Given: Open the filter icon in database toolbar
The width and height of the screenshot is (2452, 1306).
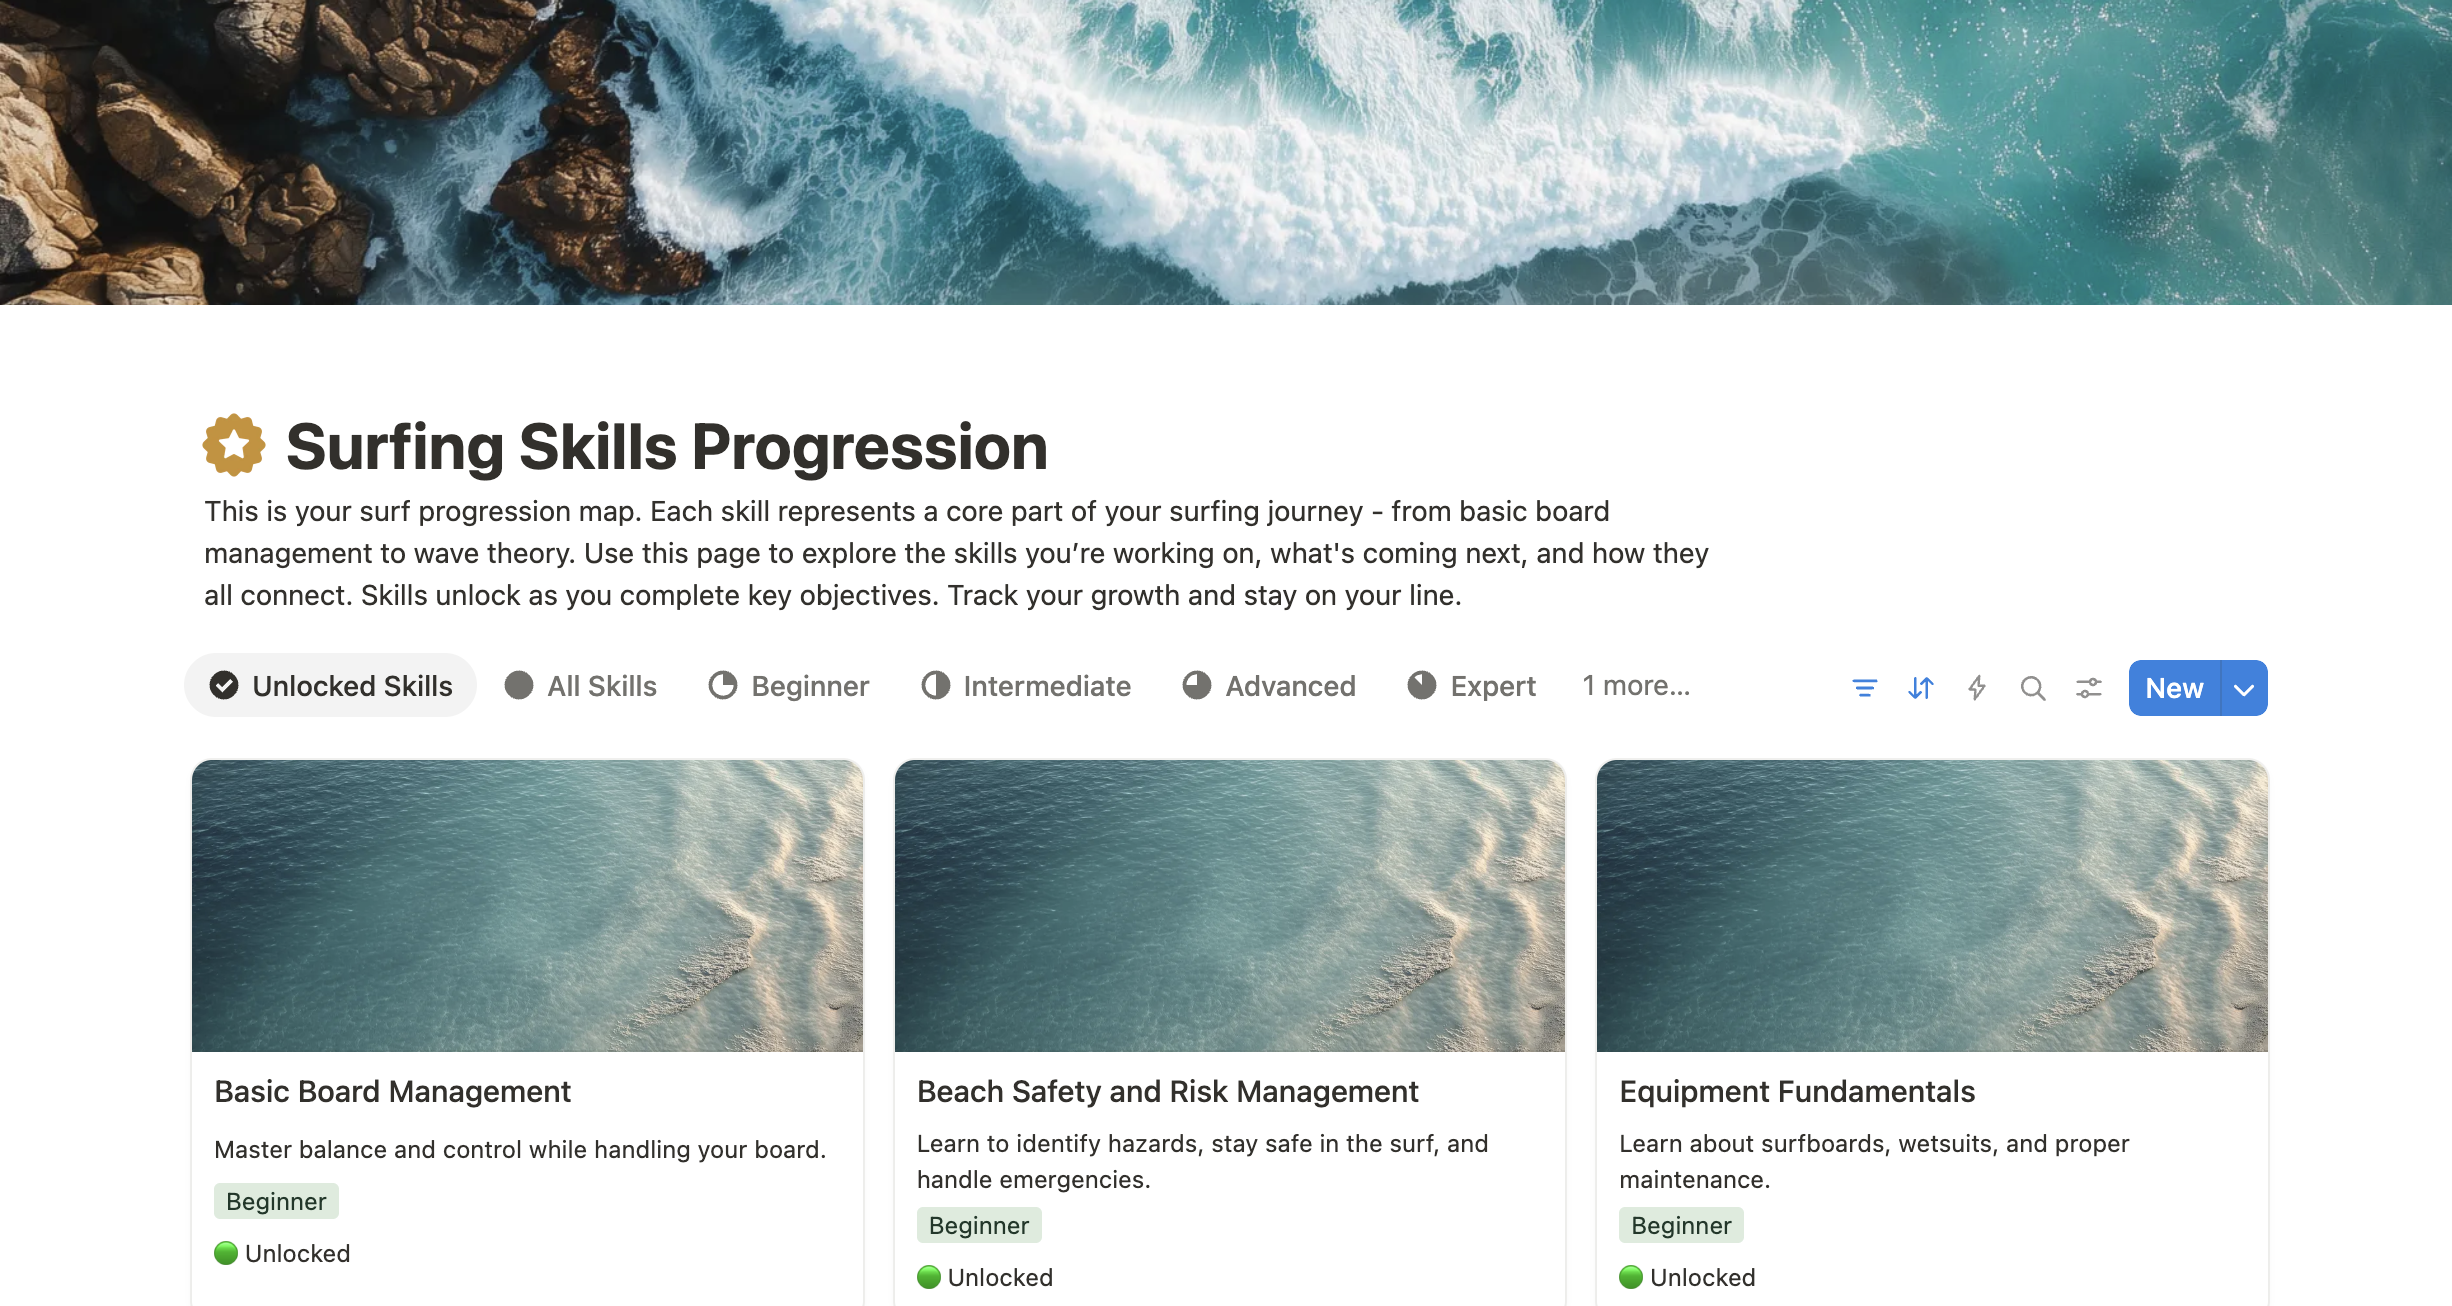Looking at the screenshot, I should pyautogui.click(x=1864, y=688).
